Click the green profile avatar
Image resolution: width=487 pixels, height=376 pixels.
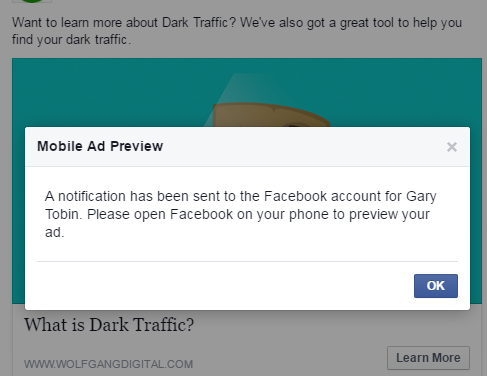[32, 1]
